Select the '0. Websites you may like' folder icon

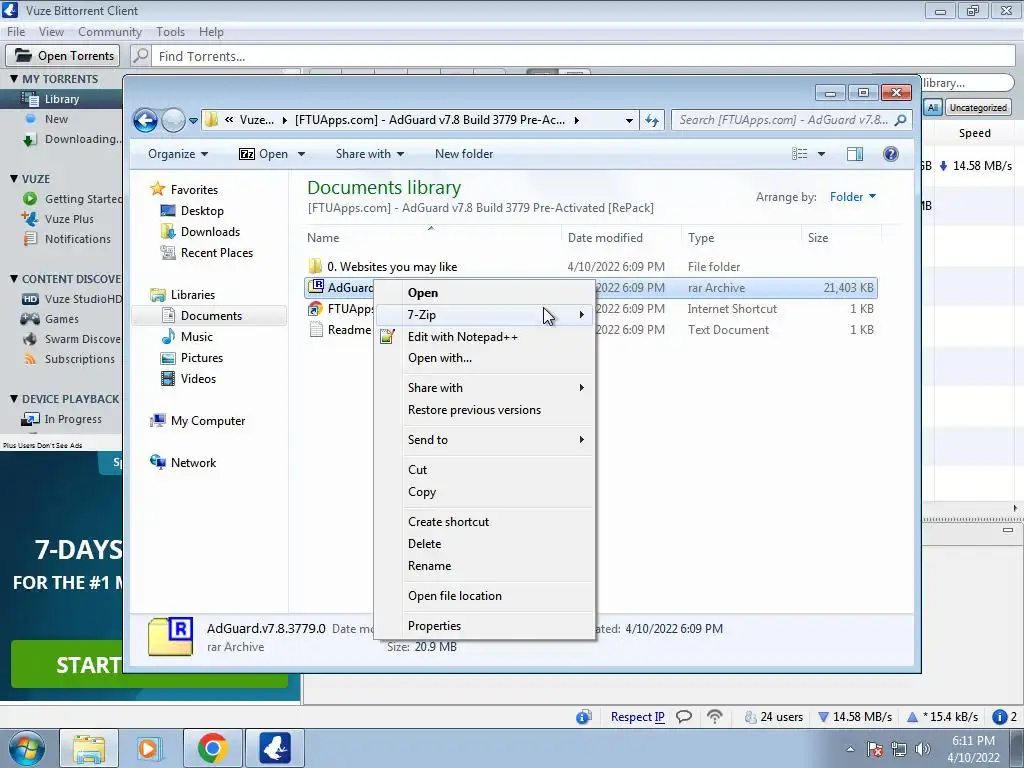[315, 266]
